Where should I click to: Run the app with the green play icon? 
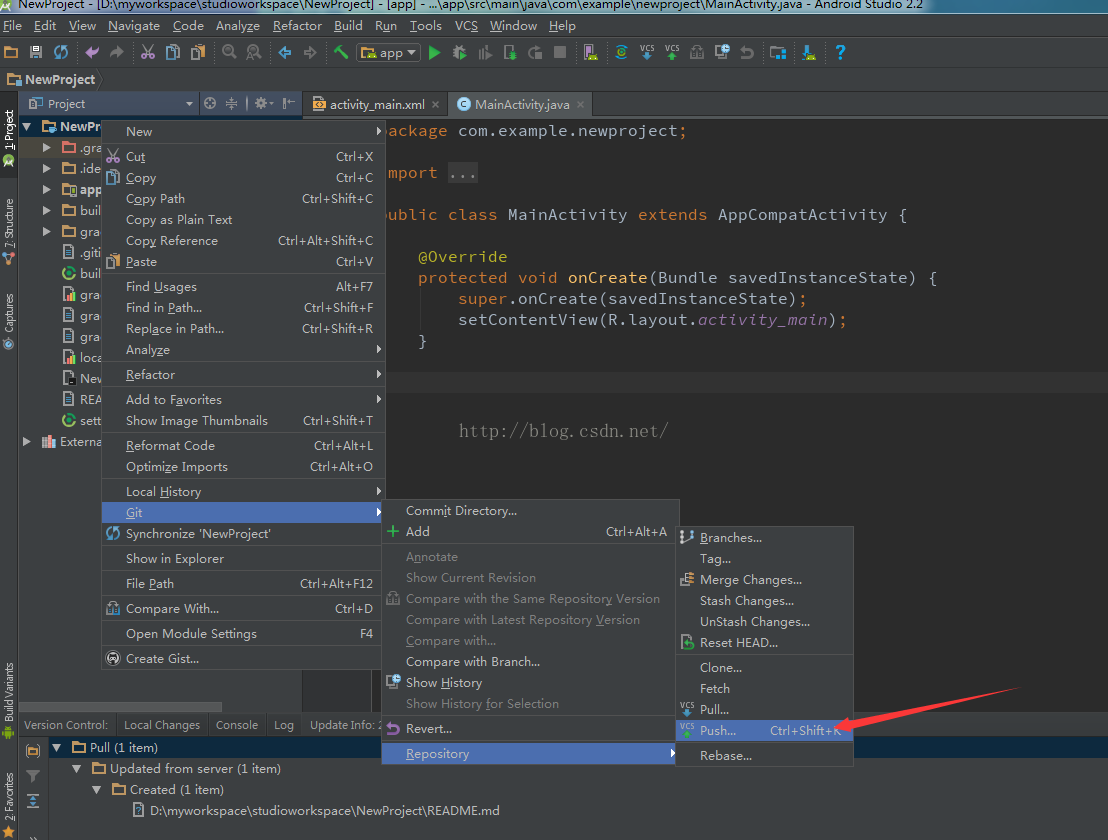(x=435, y=52)
